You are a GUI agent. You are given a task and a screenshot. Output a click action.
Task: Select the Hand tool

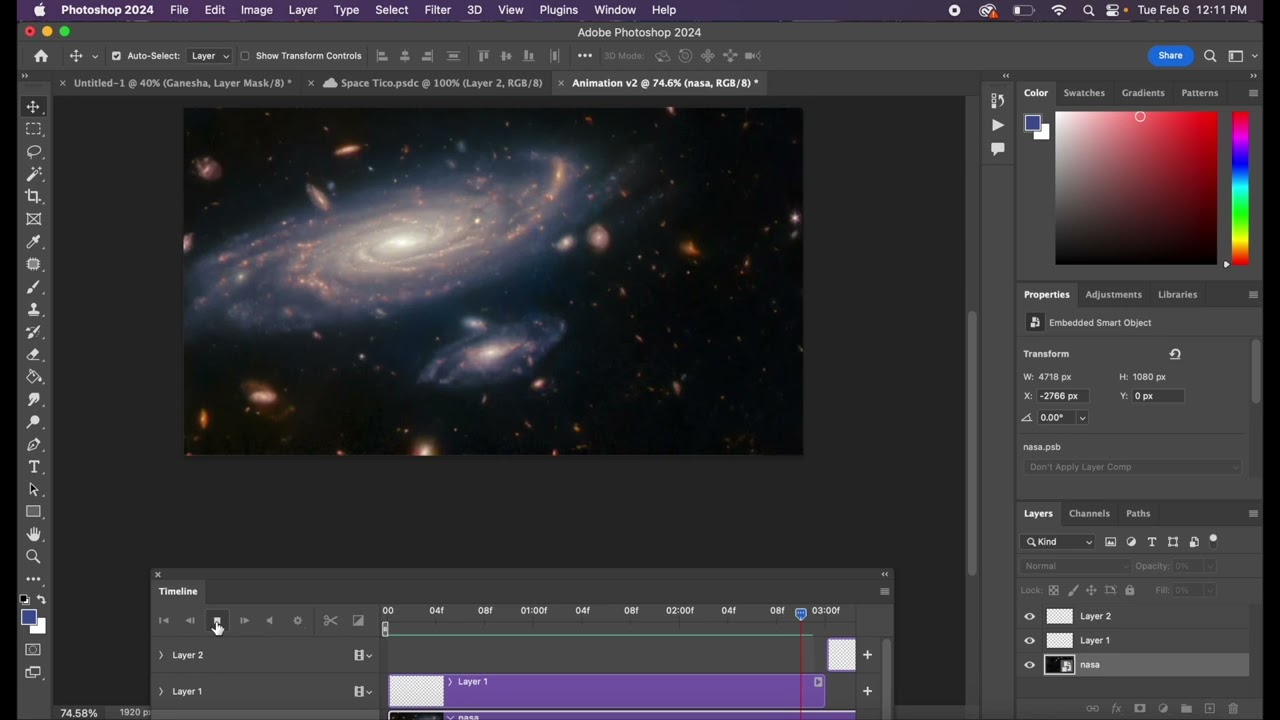click(33, 535)
